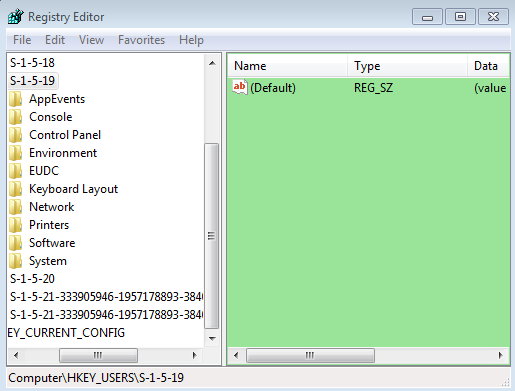This screenshot has width=515, height=391.
Task: Select the AppEvents key label
Action: click(57, 99)
